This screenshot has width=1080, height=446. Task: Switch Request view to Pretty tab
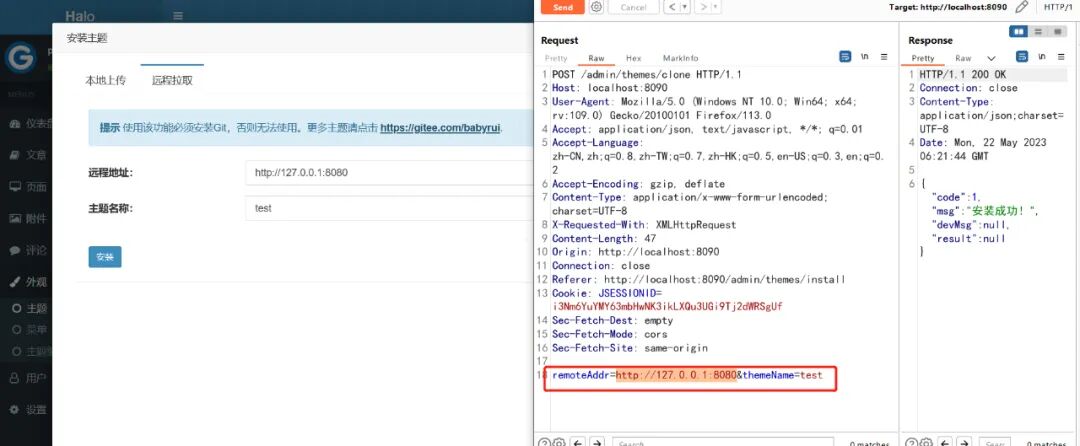[x=556, y=59]
